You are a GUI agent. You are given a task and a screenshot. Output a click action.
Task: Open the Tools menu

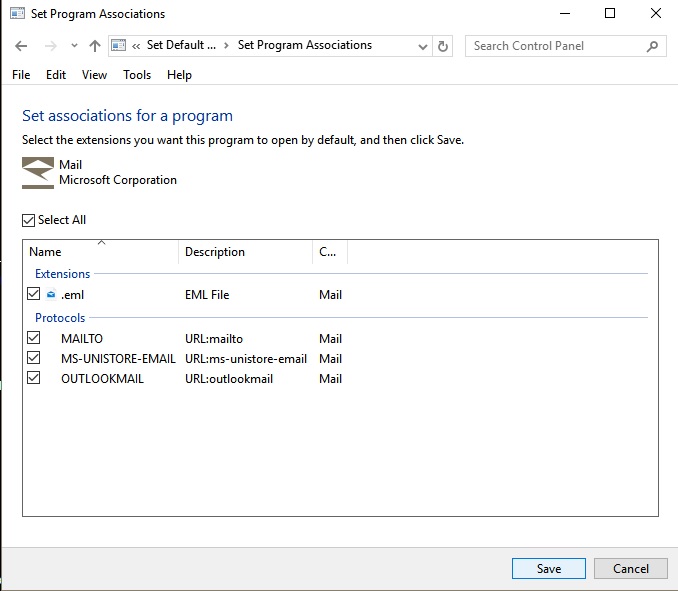137,75
